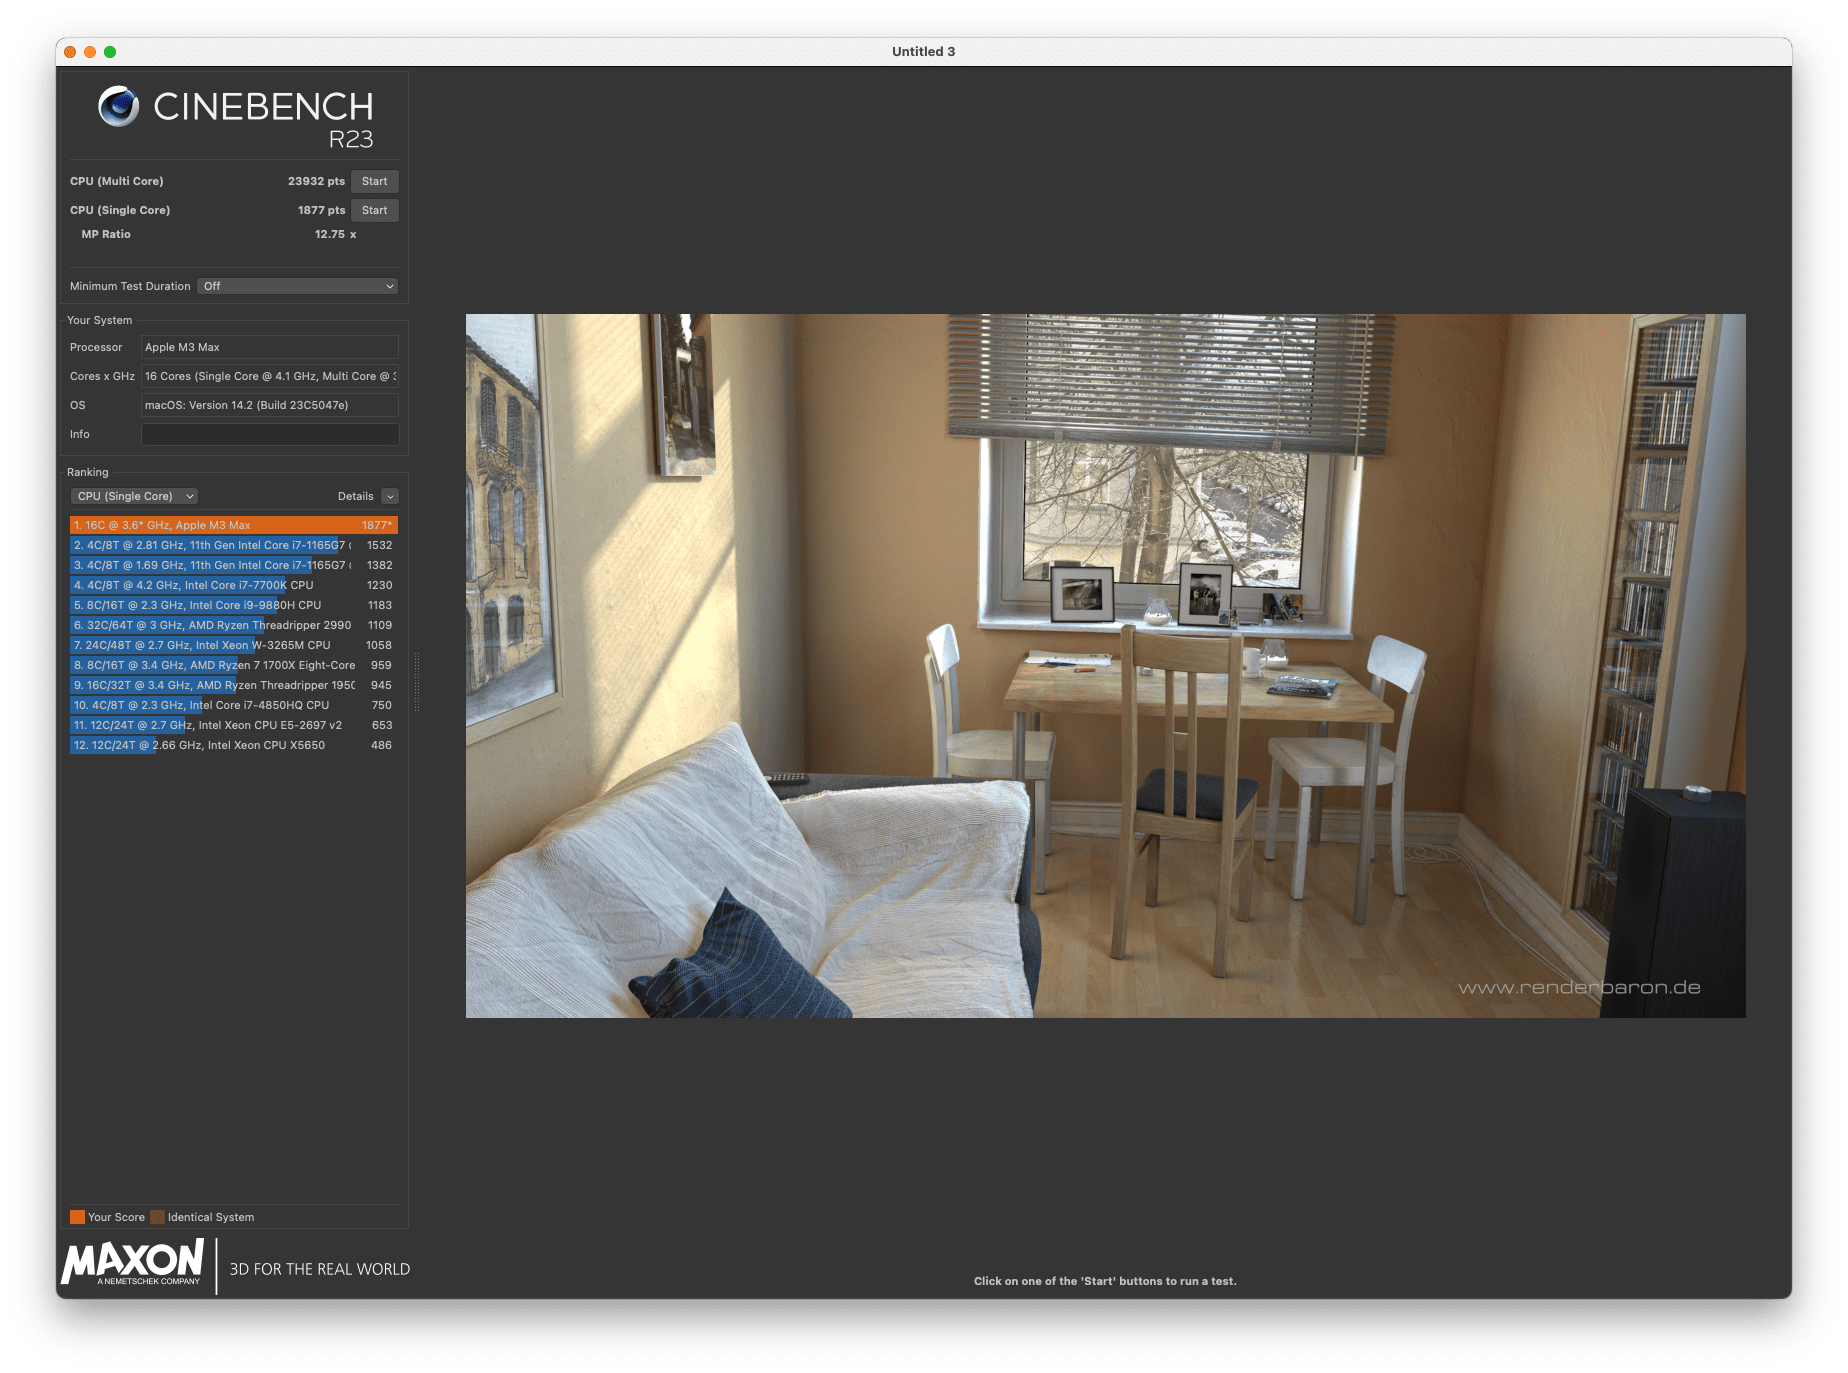Select the Ryzen Threadripper 2990 ranking row
Viewport: 1848px width, 1373px height.
[234, 625]
